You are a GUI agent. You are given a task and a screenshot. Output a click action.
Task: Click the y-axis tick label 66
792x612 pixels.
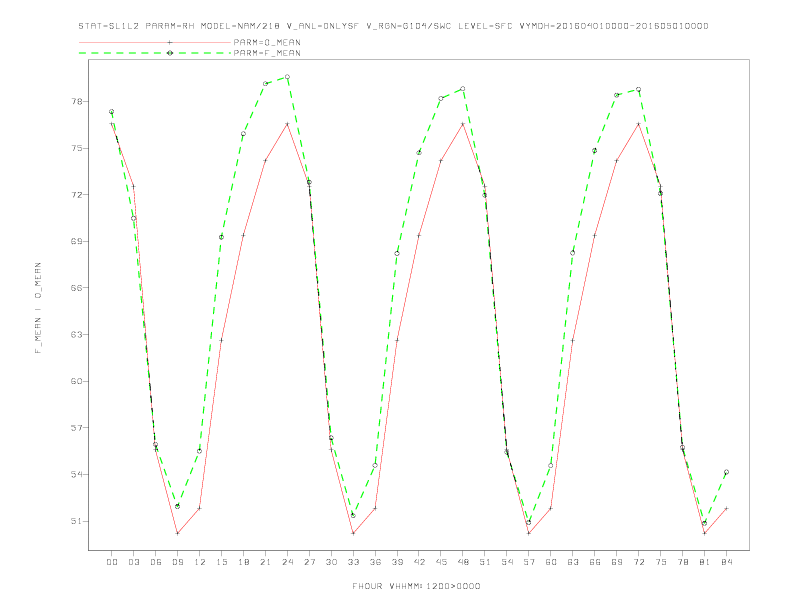(x=76, y=288)
